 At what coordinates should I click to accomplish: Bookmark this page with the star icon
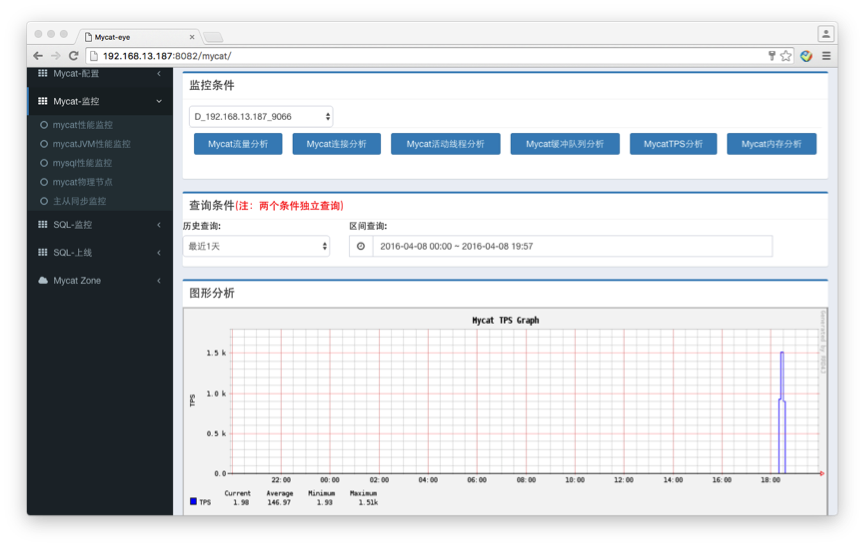[786, 56]
